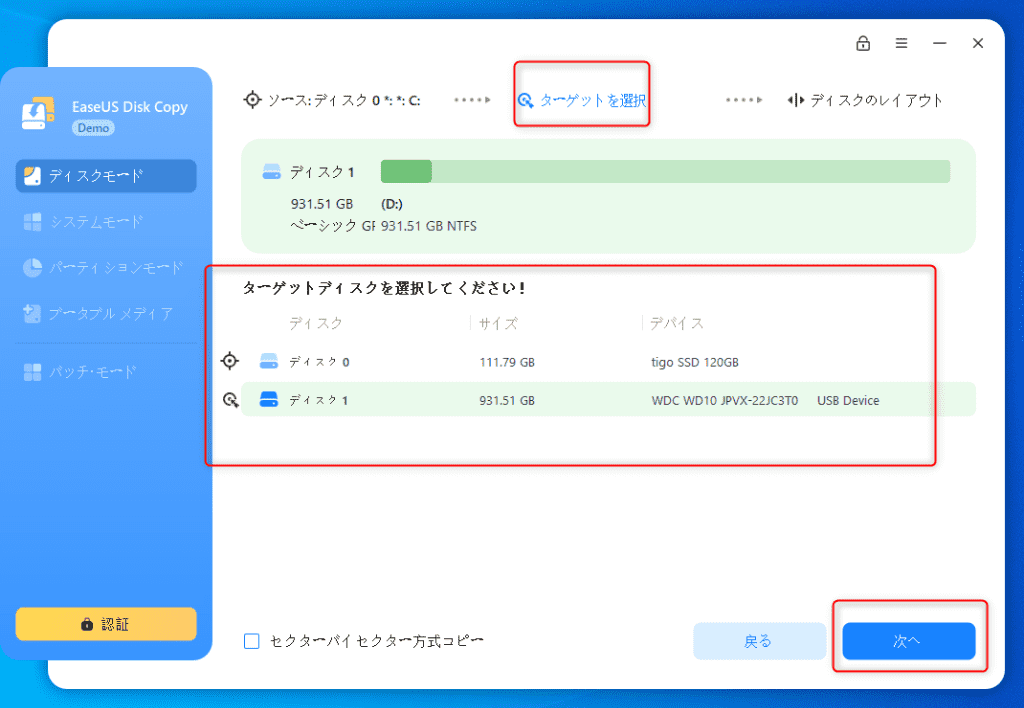Viewport: 1024px width, 708px height.
Task: Click the source crosshair icon in step header
Action: [x=252, y=100]
